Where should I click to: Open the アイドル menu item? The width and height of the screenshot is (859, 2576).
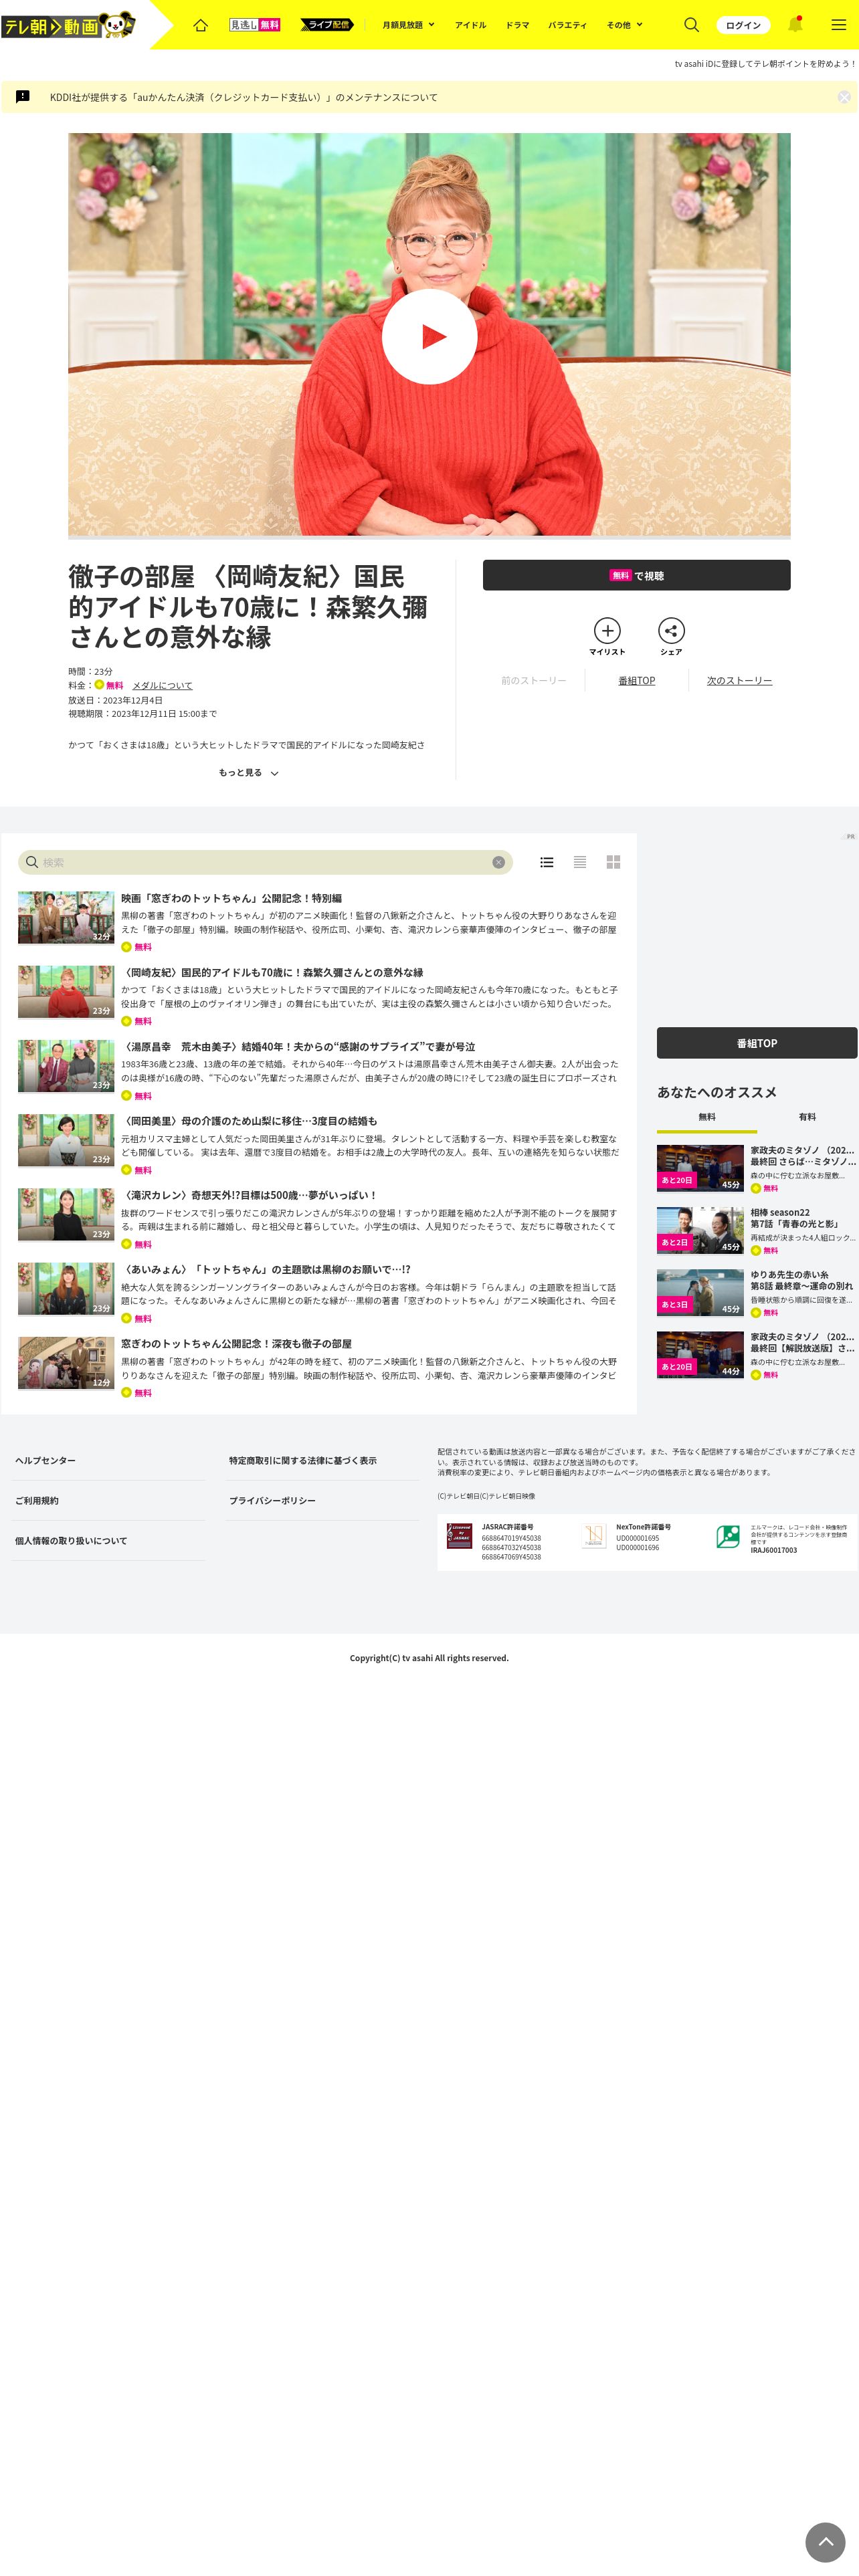470,25
